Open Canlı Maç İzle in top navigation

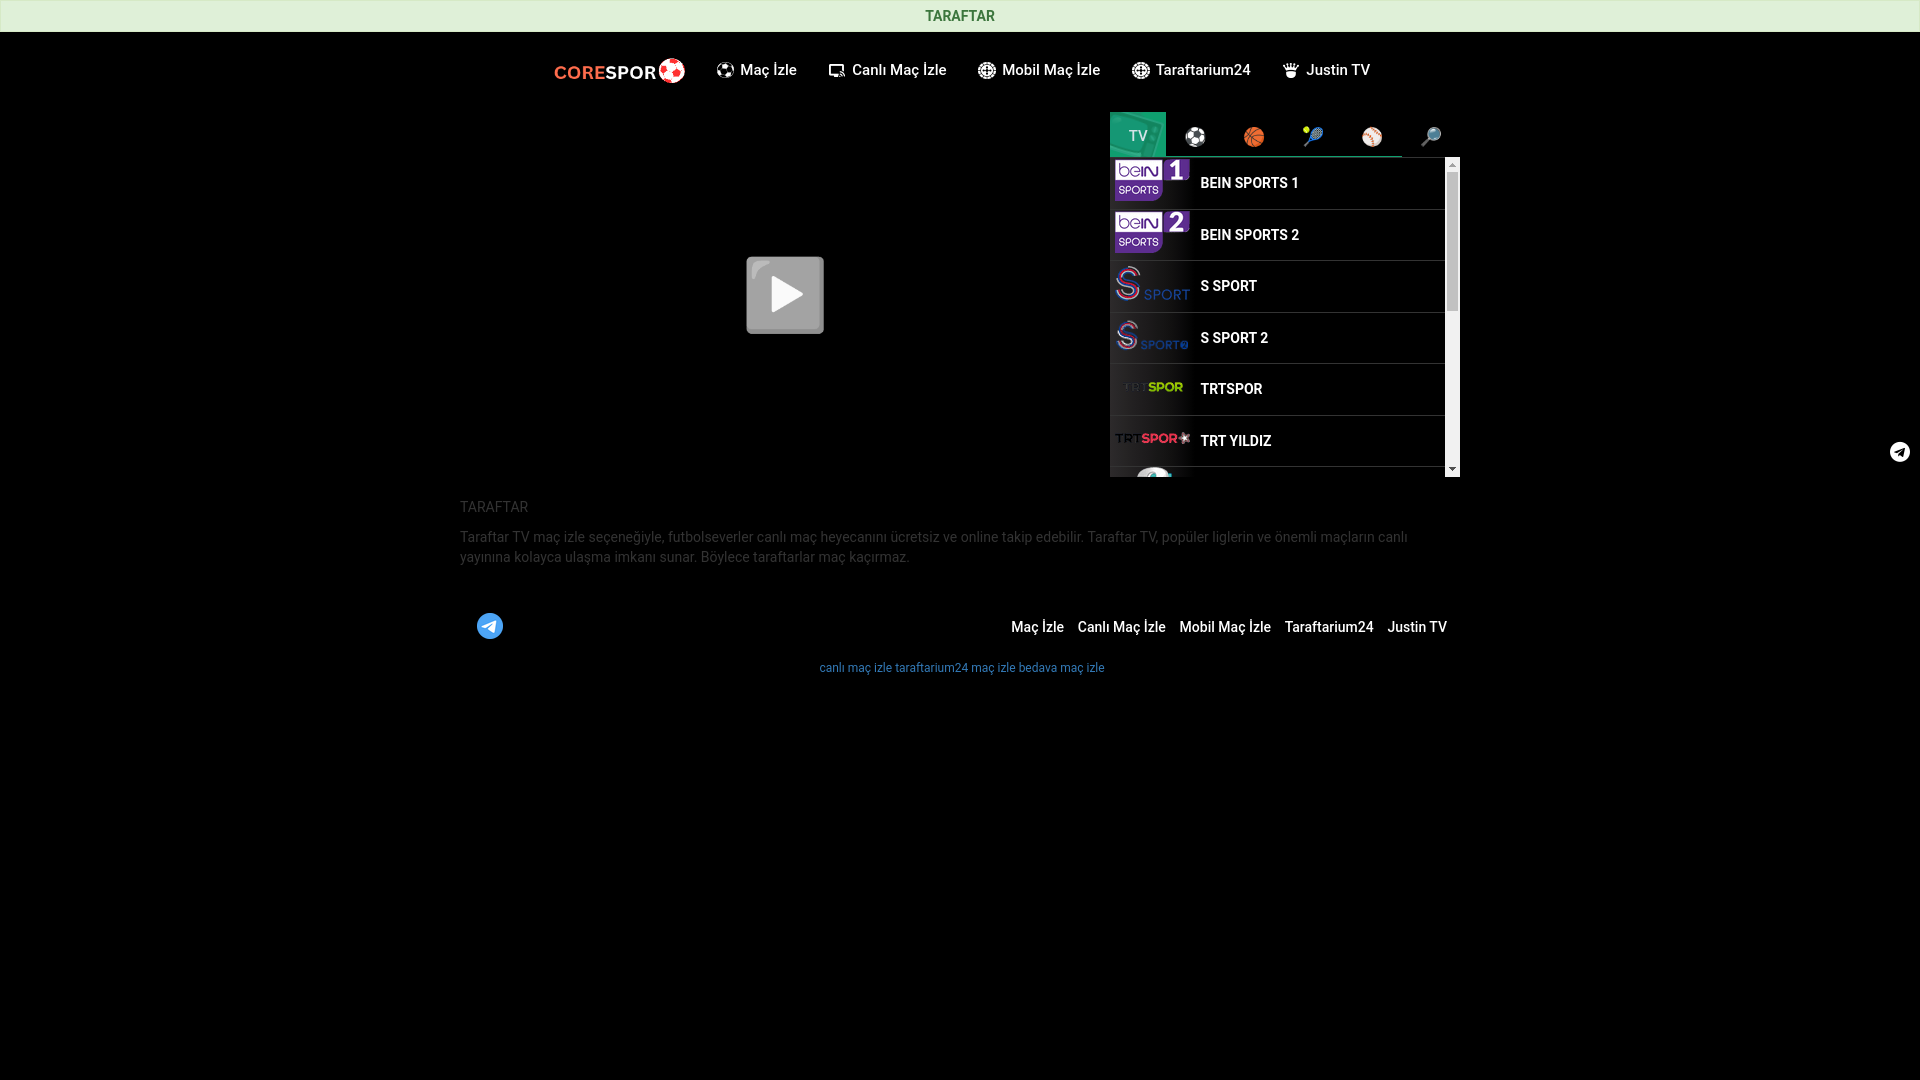point(887,70)
